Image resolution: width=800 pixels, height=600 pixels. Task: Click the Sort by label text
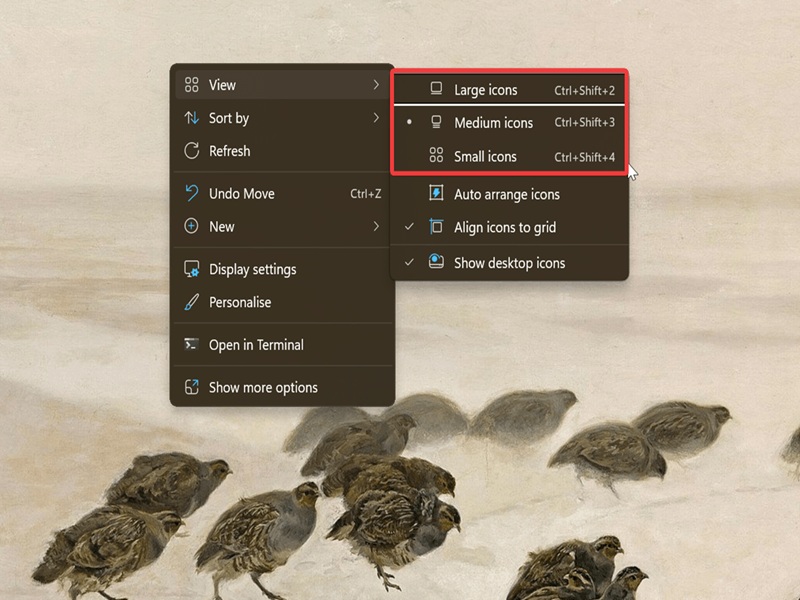[229, 118]
